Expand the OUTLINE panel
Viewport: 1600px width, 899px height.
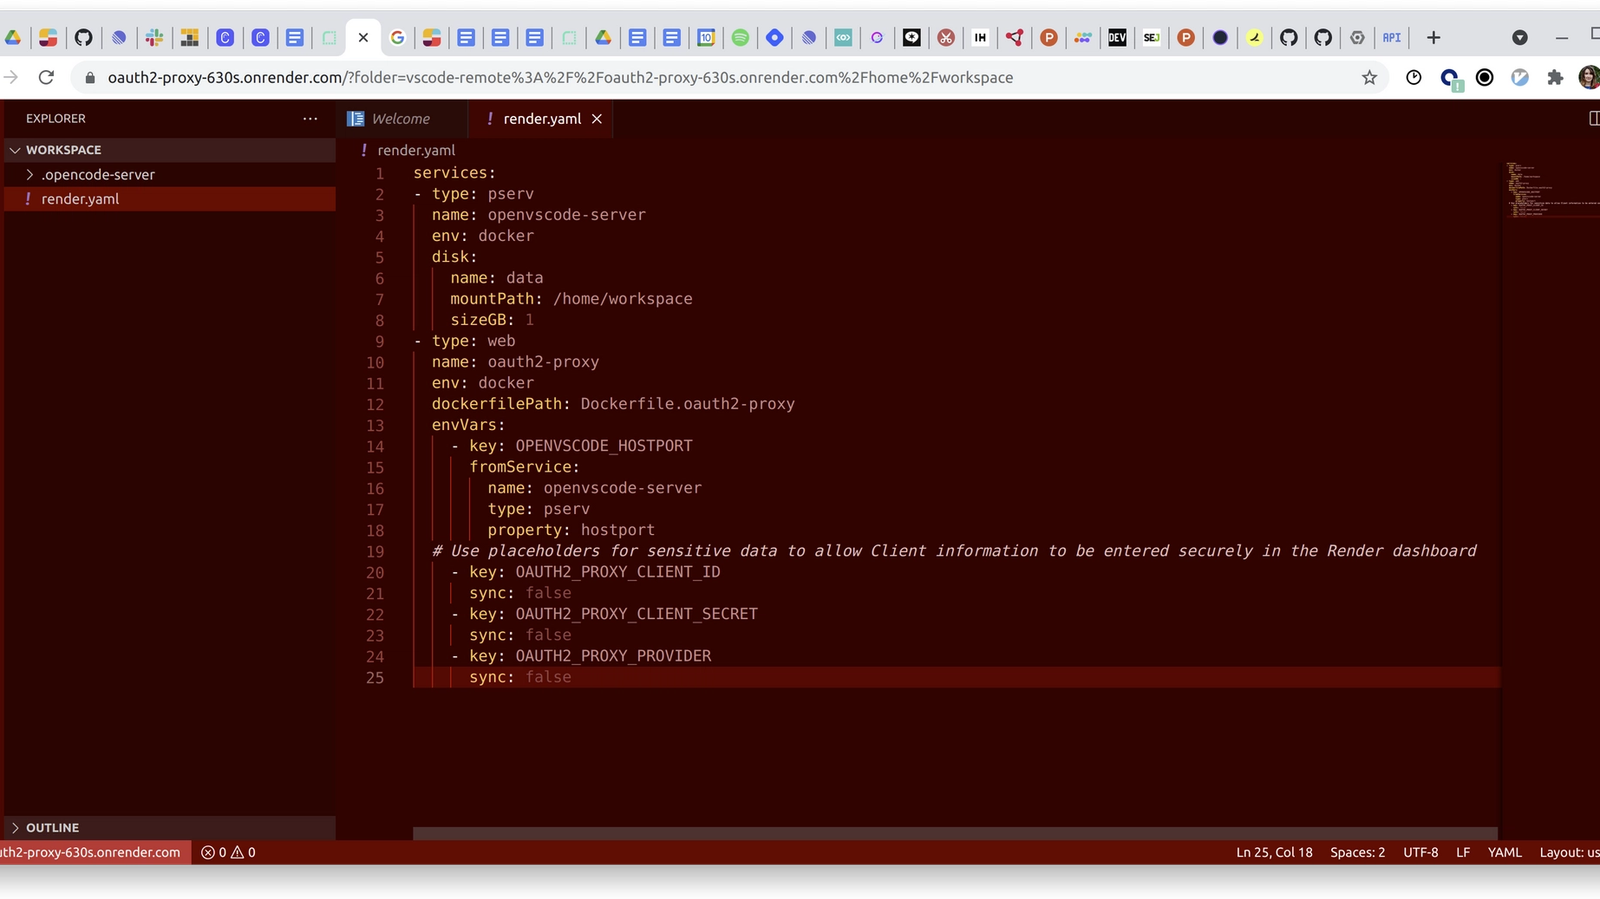[x=52, y=827]
